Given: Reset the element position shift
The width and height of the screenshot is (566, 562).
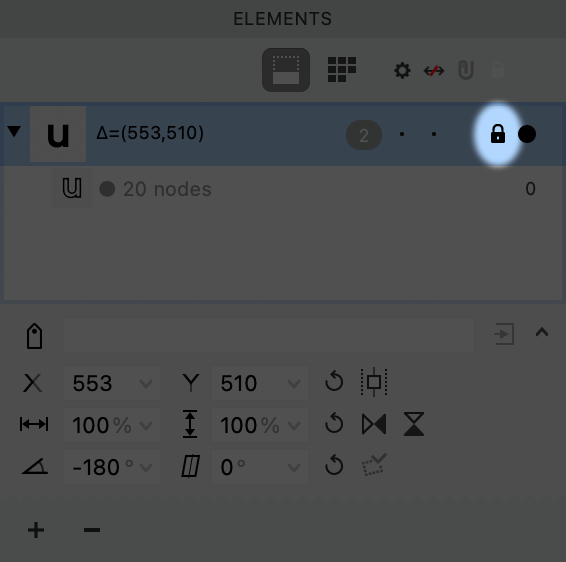Looking at the screenshot, I should pos(334,381).
